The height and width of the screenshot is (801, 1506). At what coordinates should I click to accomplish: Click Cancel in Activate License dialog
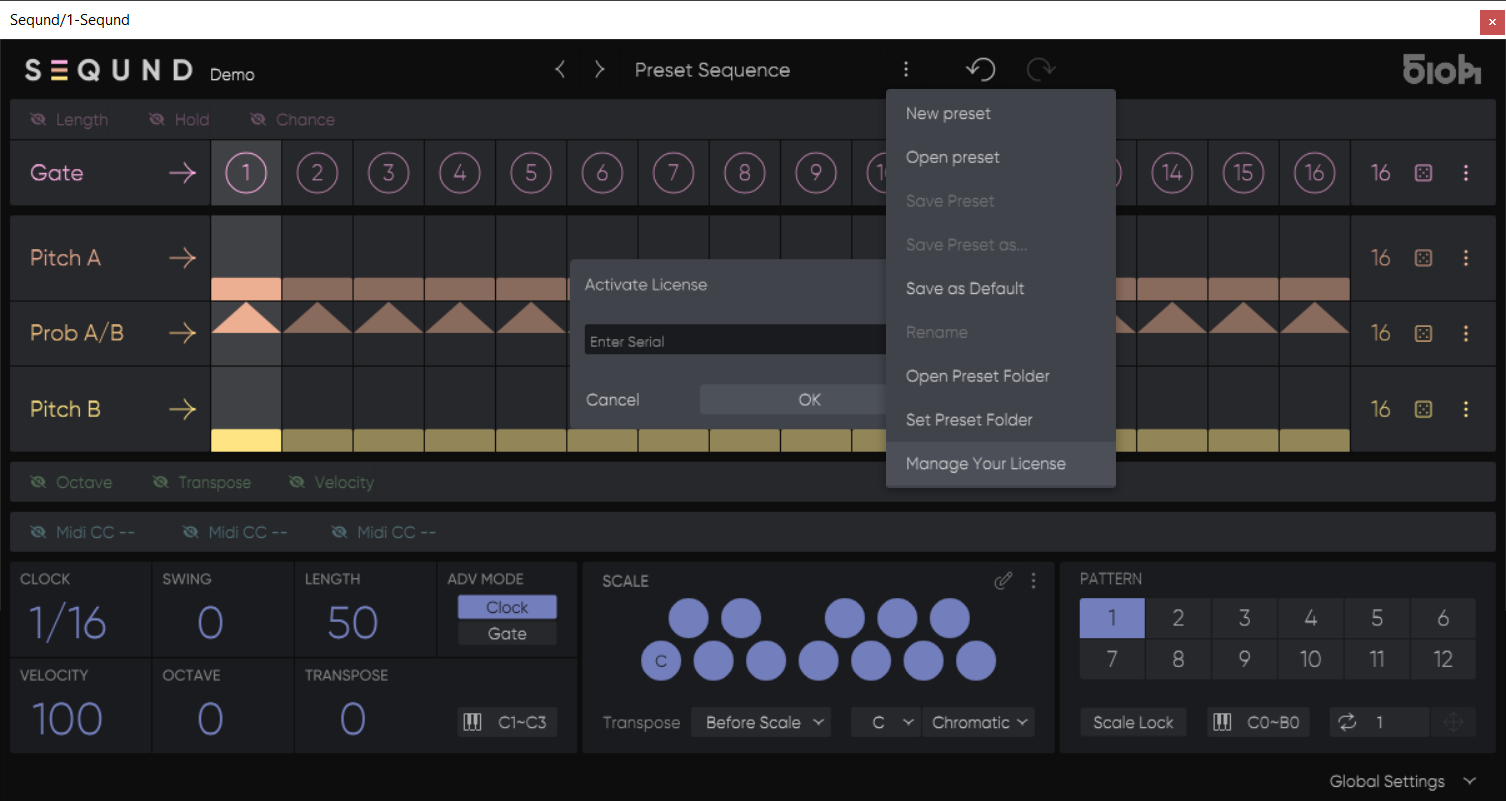click(612, 400)
